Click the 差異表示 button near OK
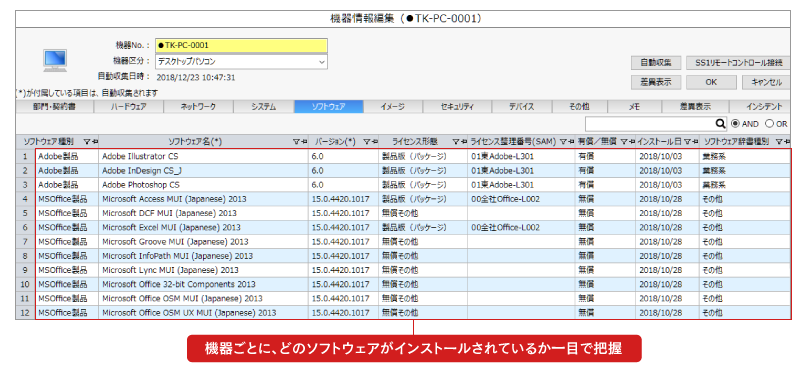Image resolution: width=810 pixels, height=377 pixels. (656, 82)
